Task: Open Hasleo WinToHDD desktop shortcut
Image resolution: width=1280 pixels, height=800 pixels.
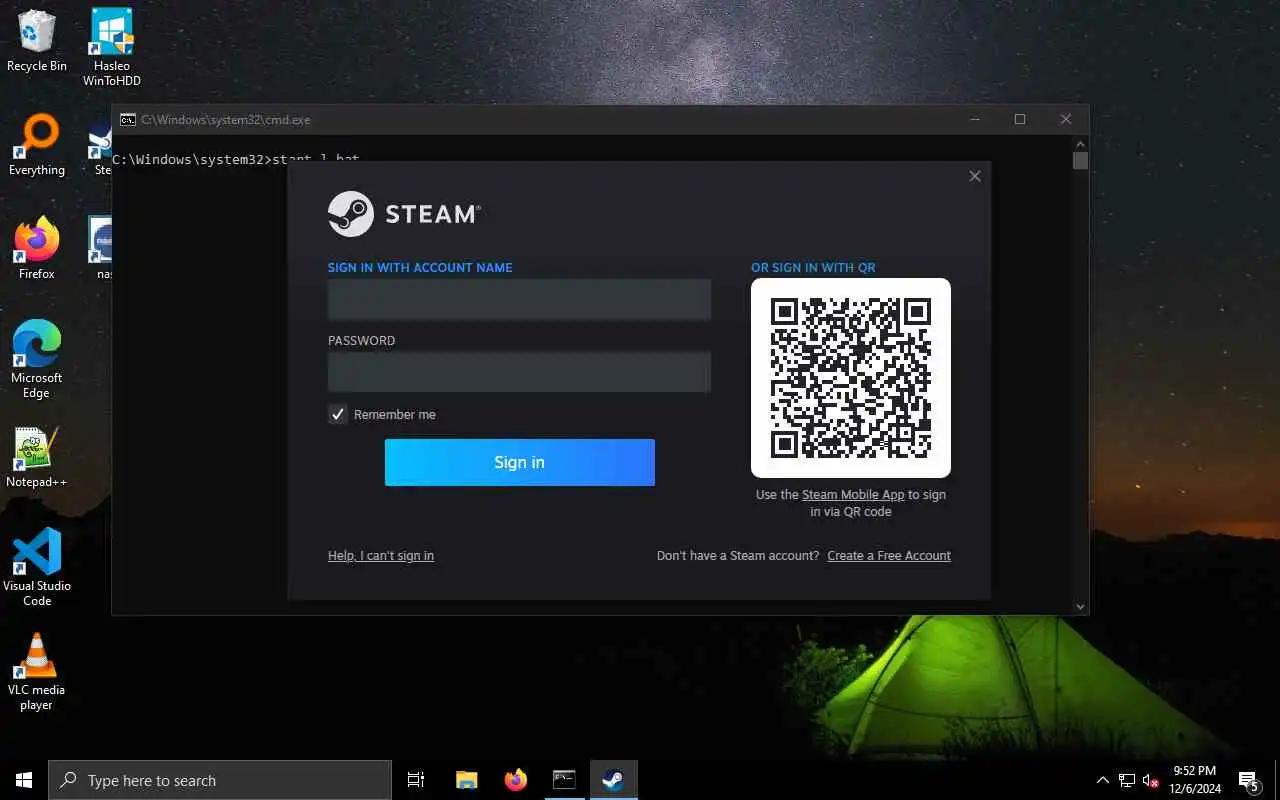Action: (x=112, y=48)
